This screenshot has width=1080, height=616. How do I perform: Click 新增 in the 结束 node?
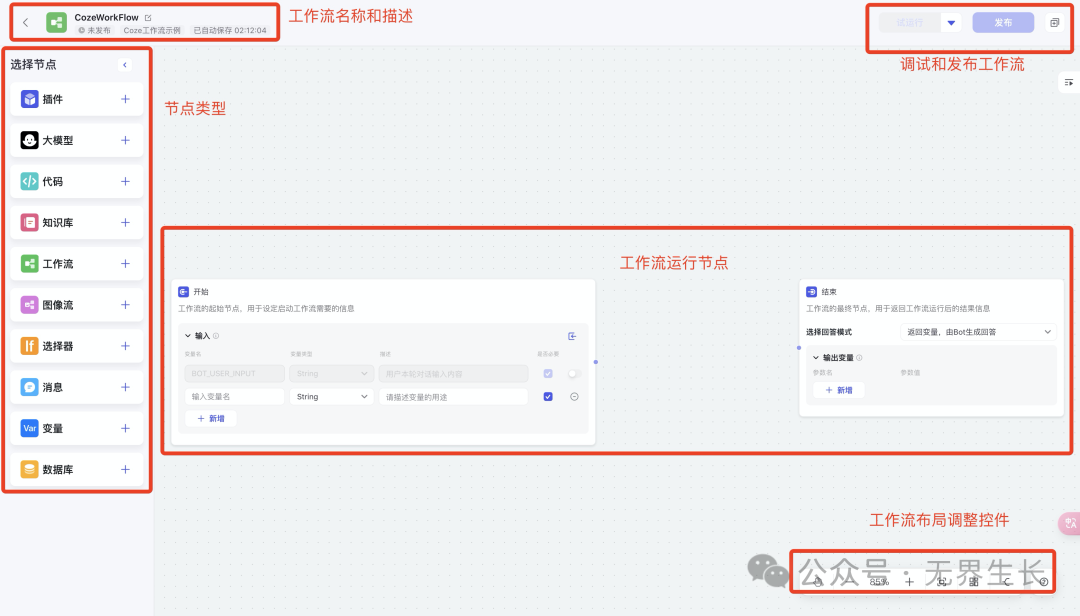pos(839,390)
